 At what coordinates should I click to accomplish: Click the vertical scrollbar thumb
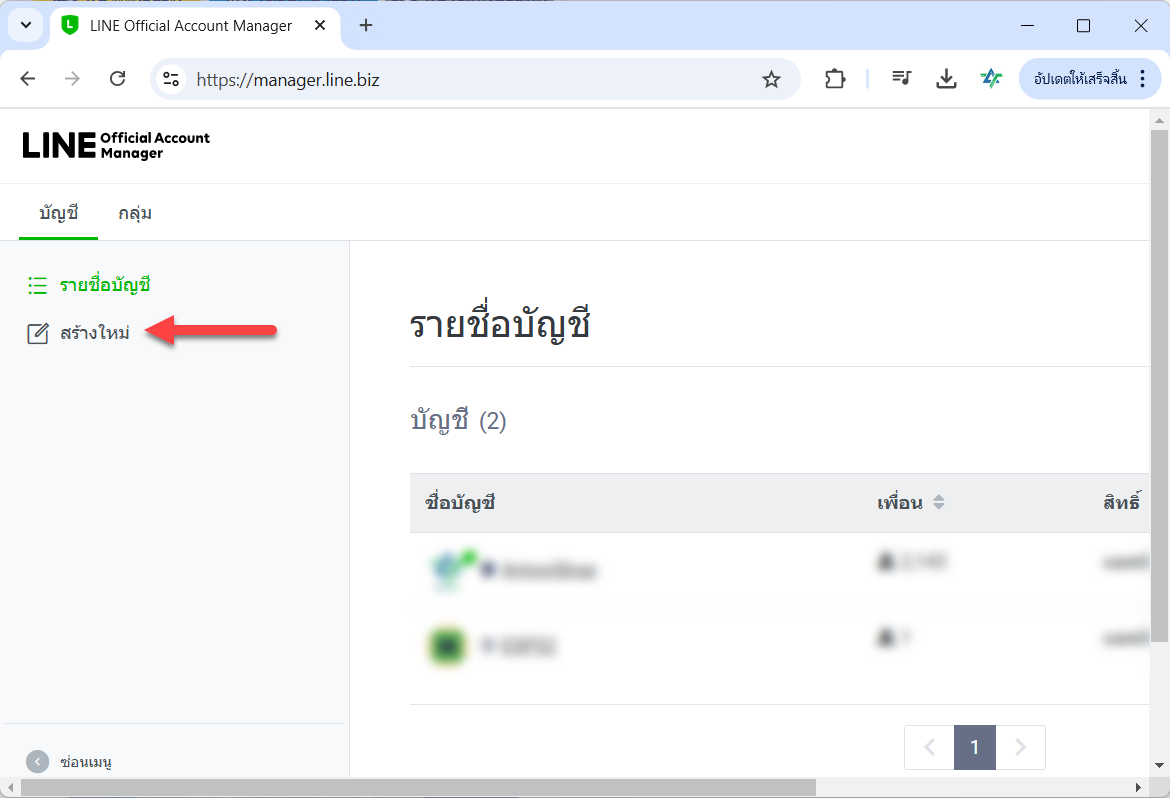point(1159,385)
